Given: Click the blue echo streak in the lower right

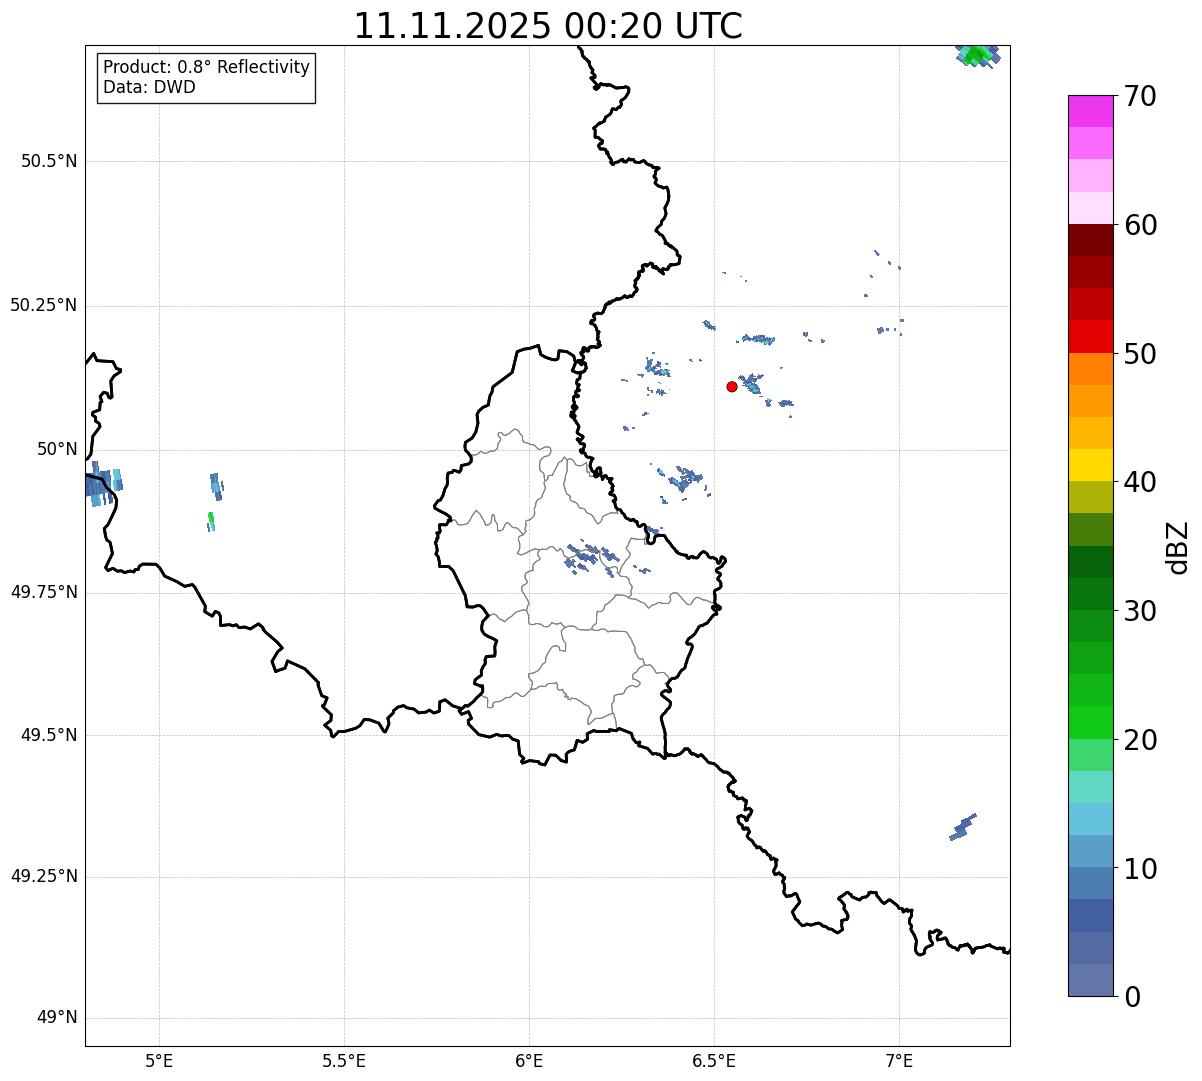Looking at the screenshot, I should pos(962,827).
